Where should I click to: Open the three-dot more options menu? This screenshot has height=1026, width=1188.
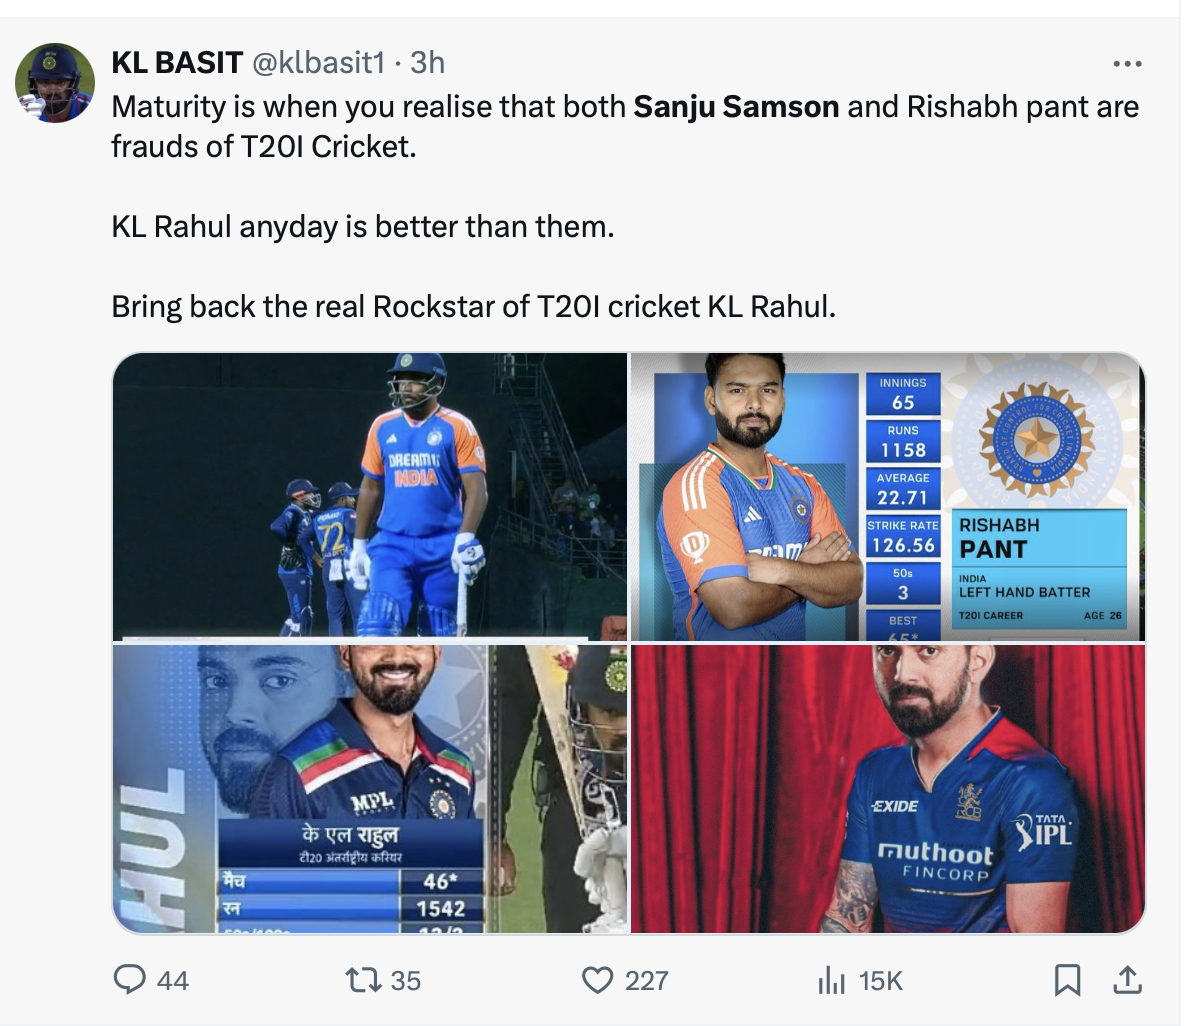coord(1126,64)
